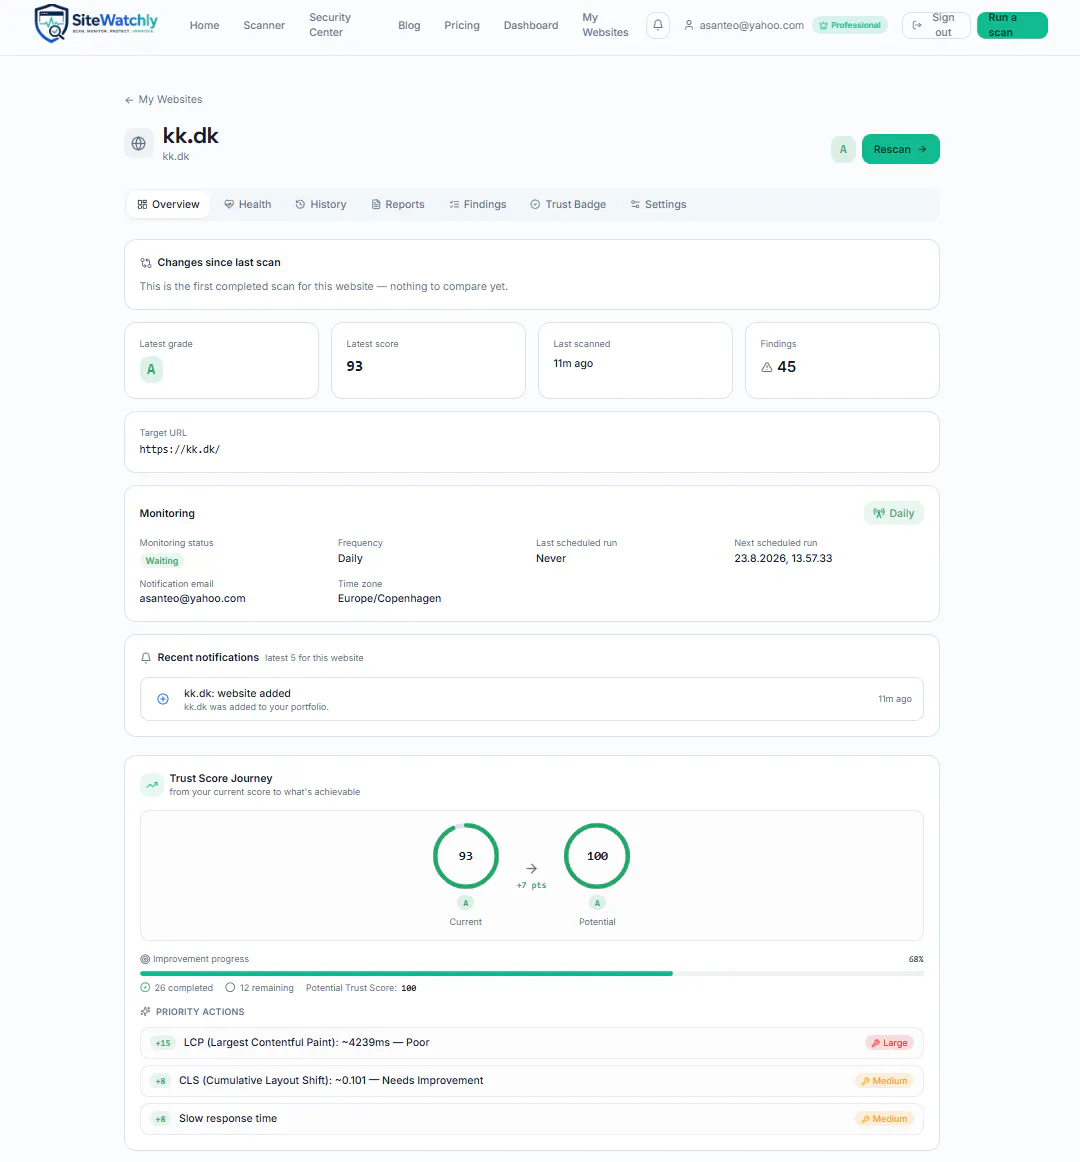Open Dashboard in the navigation
The width and height of the screenshot is (1080, 1162).
(x=531, y=25)
